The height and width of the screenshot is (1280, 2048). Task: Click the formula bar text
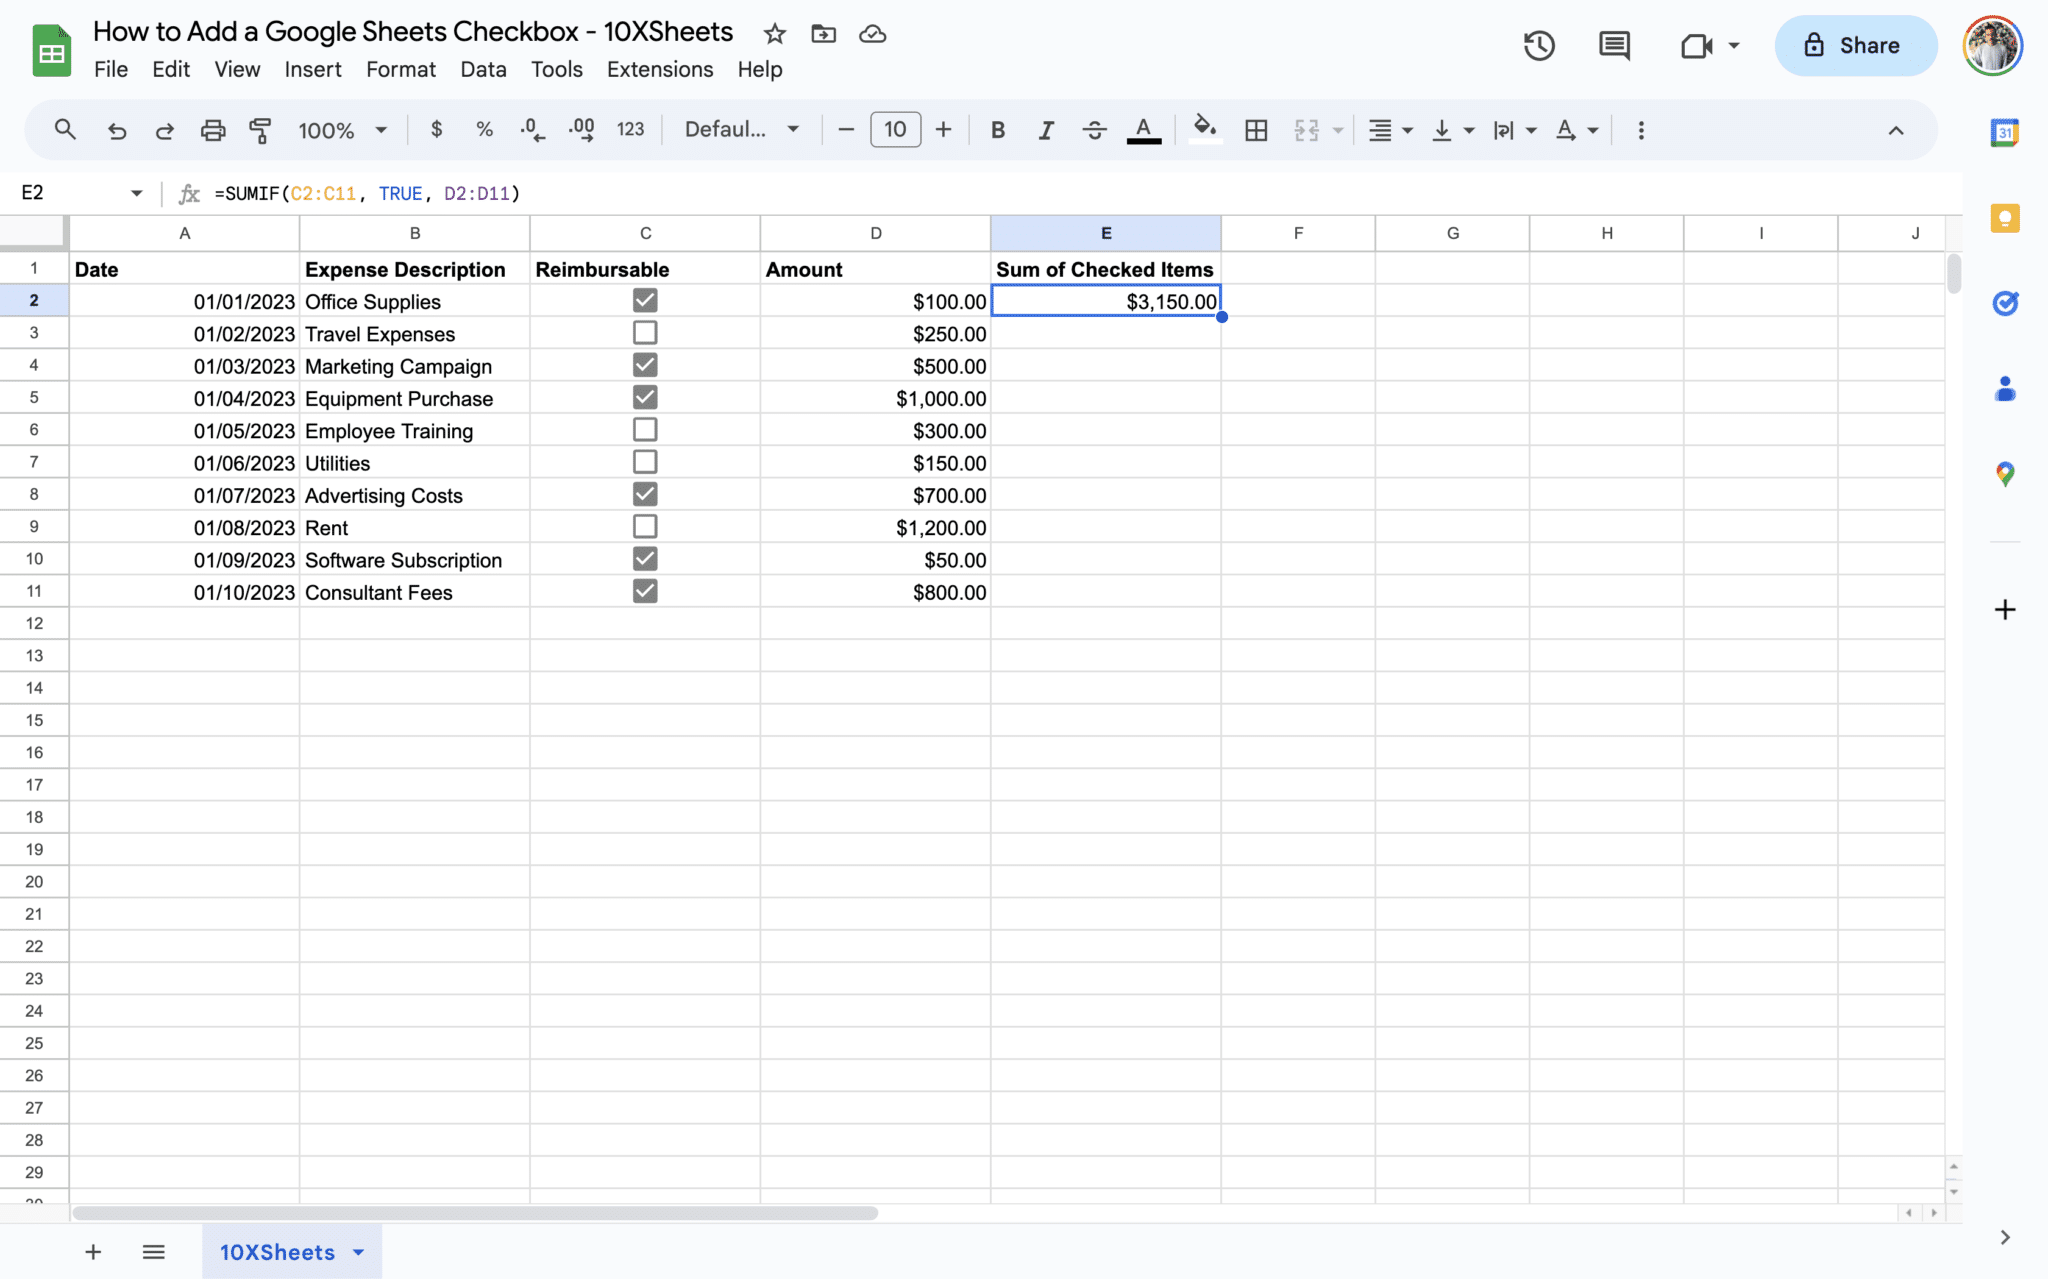pos(367,193)
